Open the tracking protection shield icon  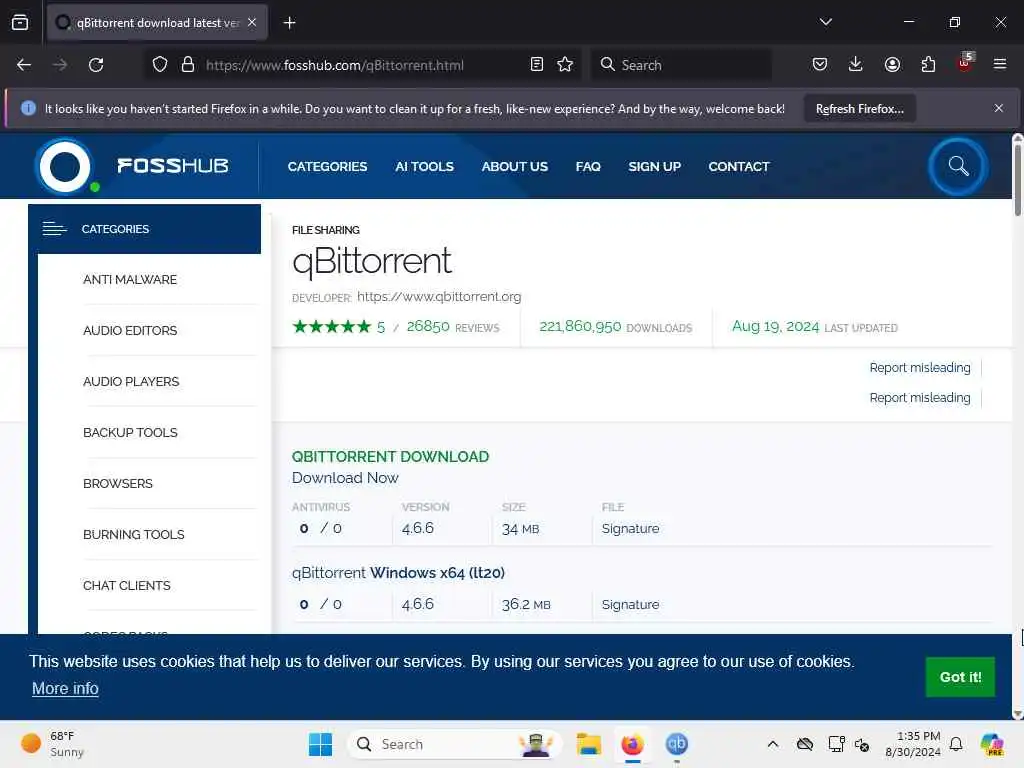point(160,65)
